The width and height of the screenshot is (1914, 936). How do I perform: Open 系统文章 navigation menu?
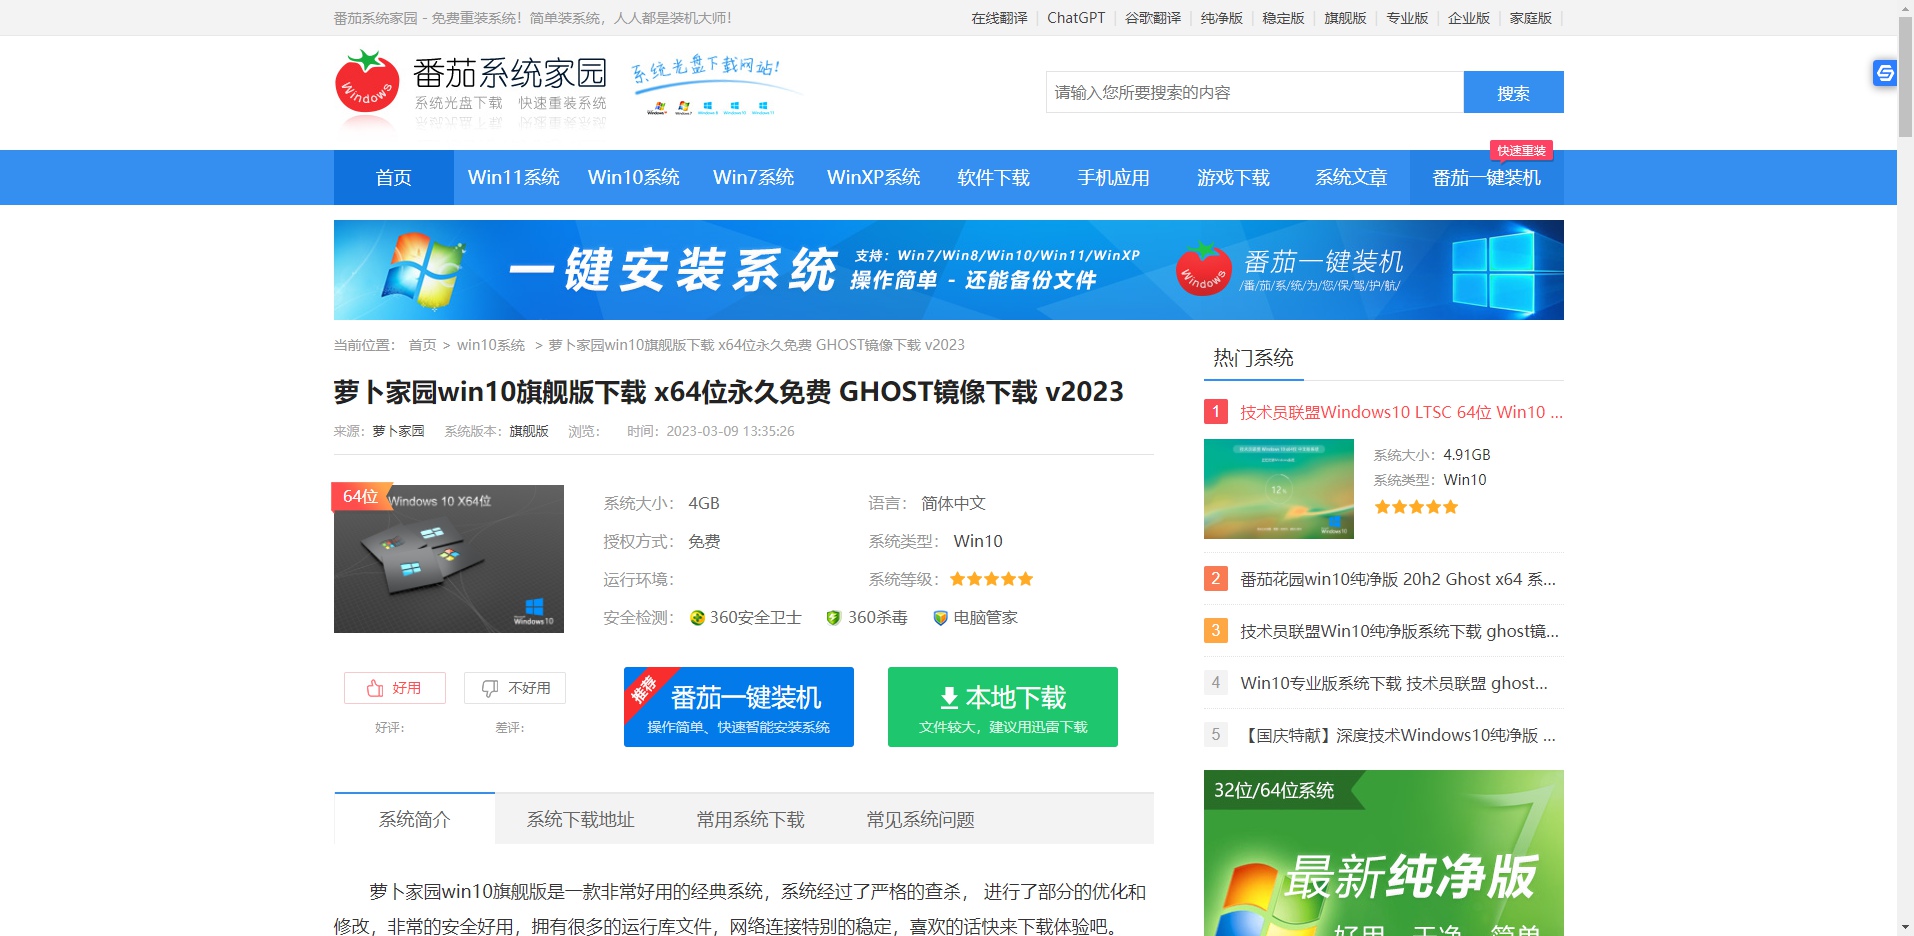(x=1352, y=177)
